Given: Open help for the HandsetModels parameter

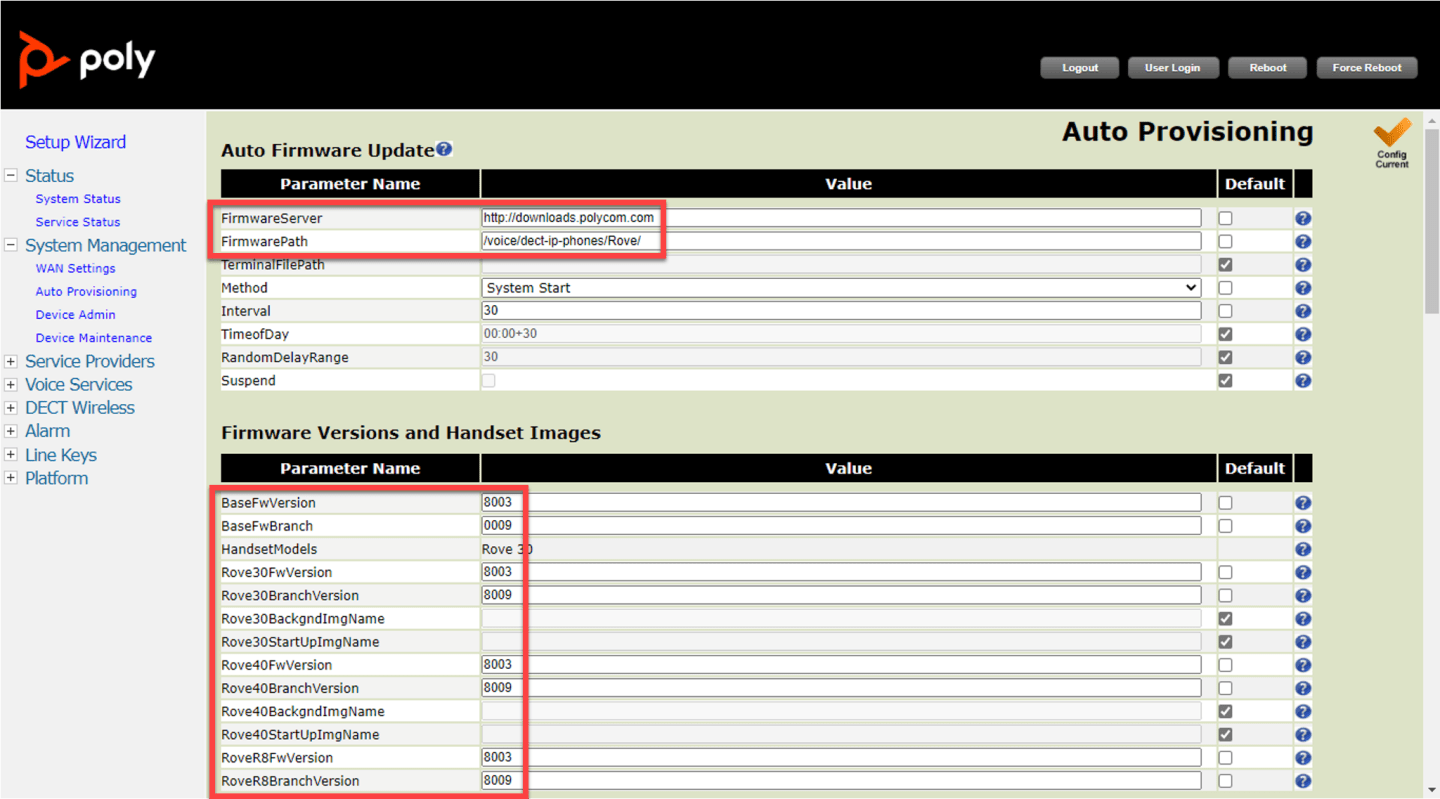Looking at the screenshot, I should 1302,548.
